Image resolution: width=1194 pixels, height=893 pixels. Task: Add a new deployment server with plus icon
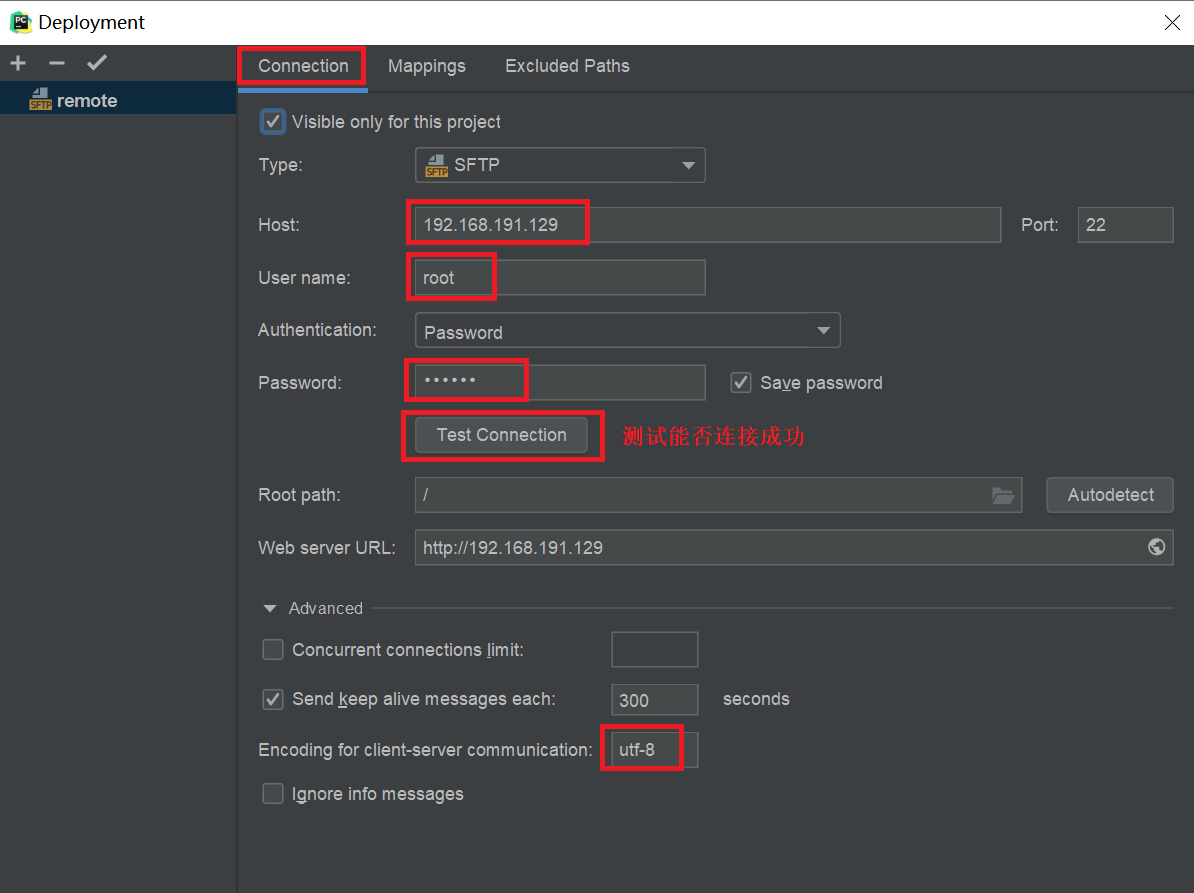[18, 63]
